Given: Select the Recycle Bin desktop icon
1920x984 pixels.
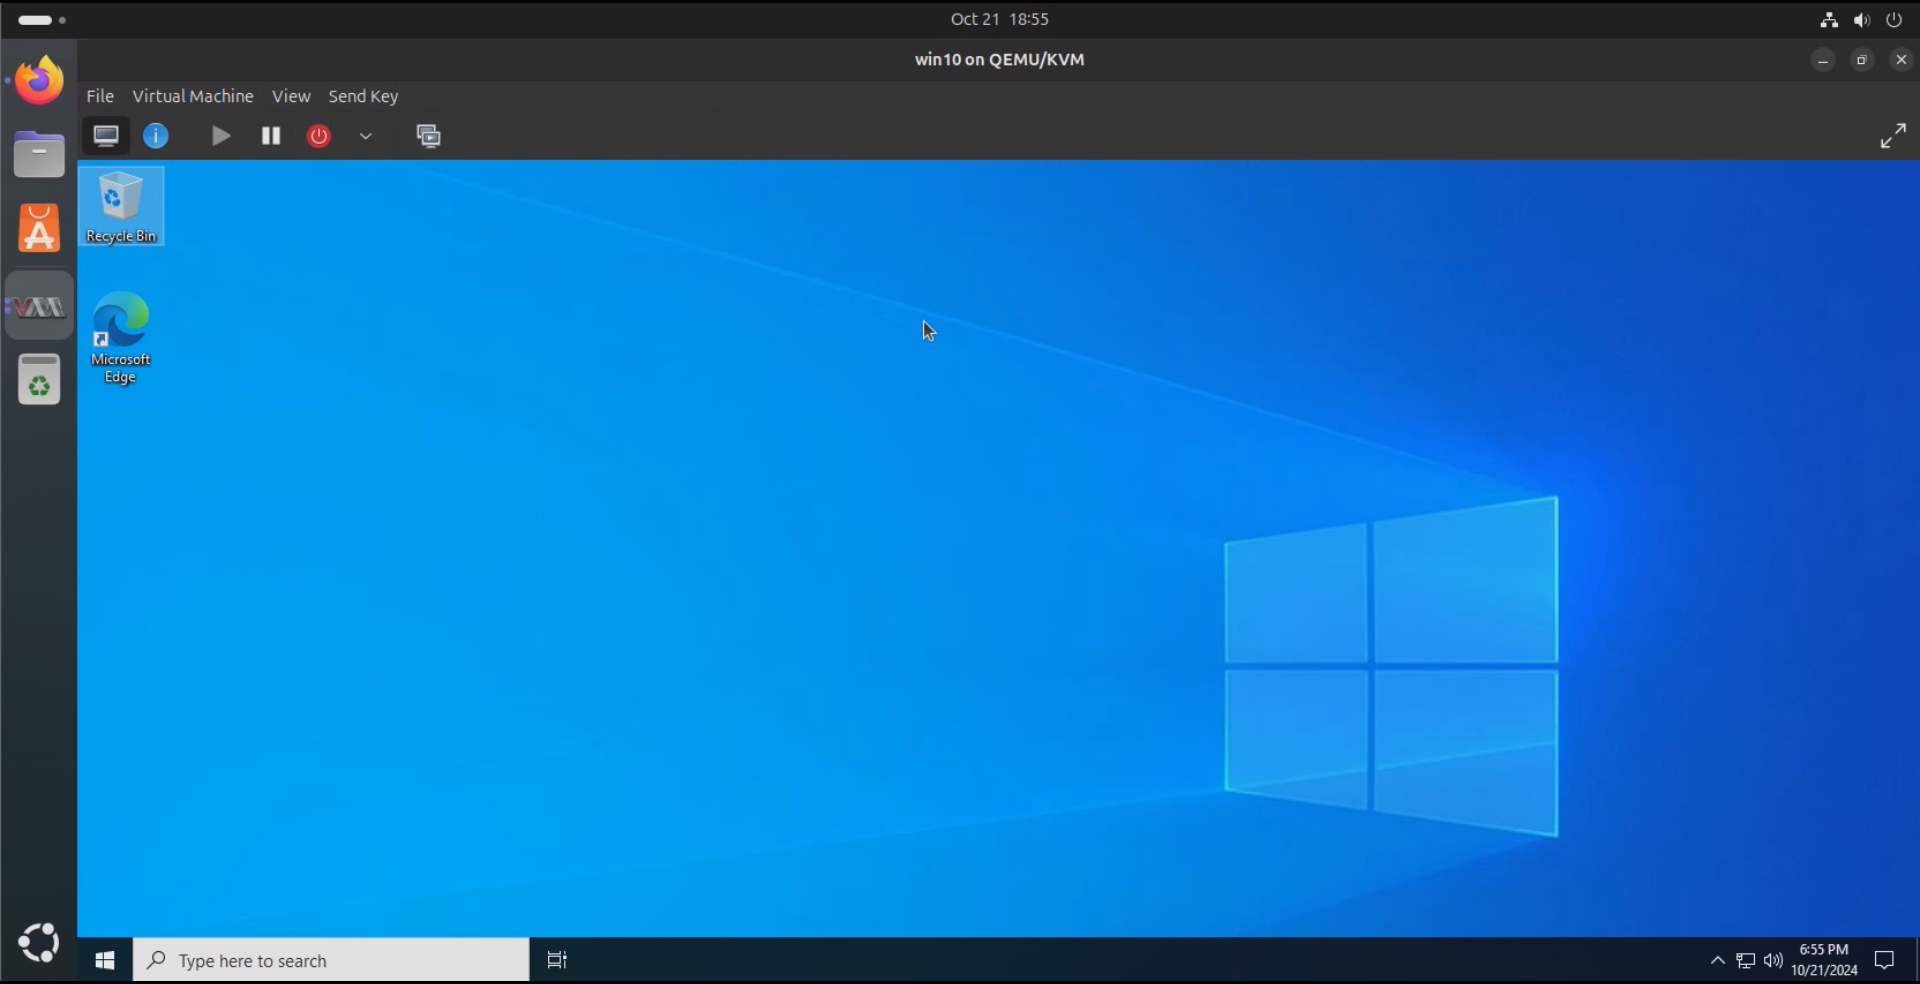Looking at the screenshot, I should click(x=121, y=207).
